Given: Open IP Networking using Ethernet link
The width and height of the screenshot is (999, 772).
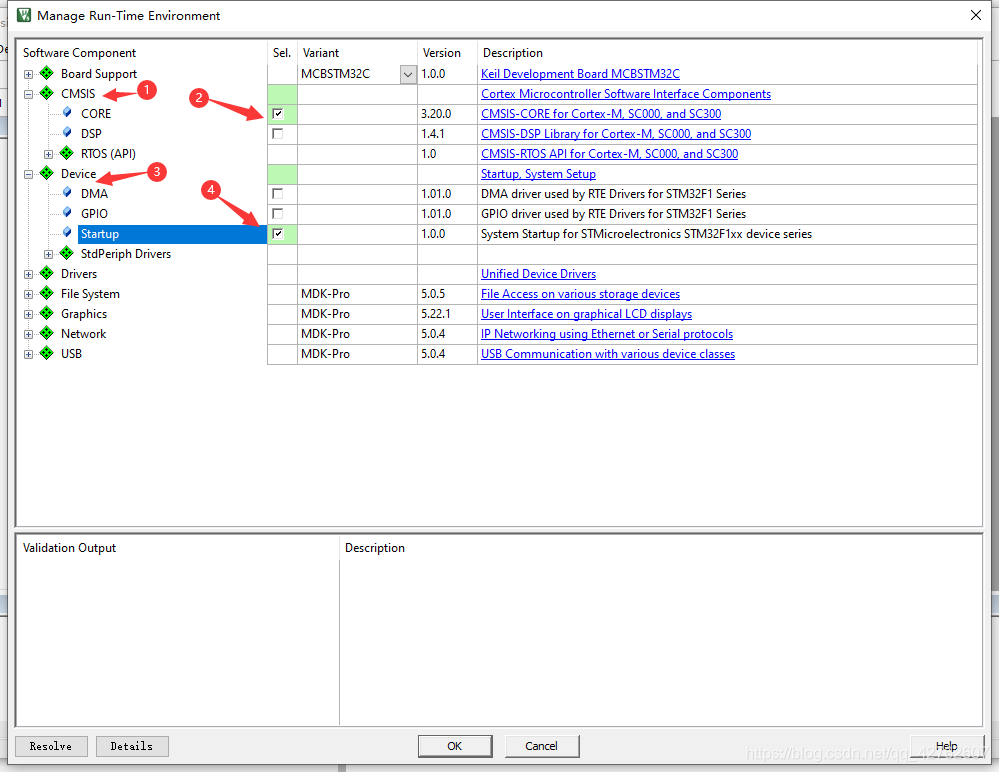Looking at the screenshot, I should tap(607, 334).
